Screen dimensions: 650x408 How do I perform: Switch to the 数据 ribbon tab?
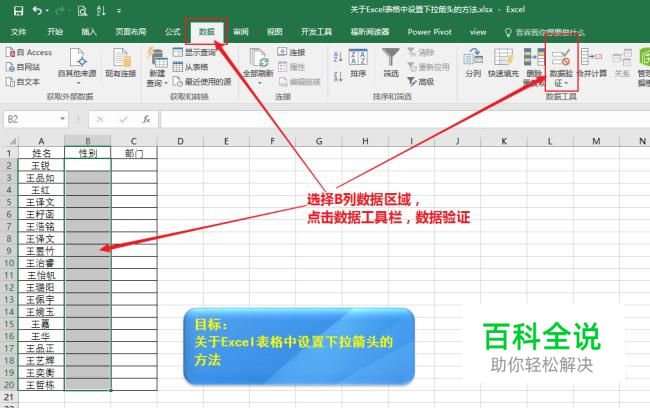(206, 32)
